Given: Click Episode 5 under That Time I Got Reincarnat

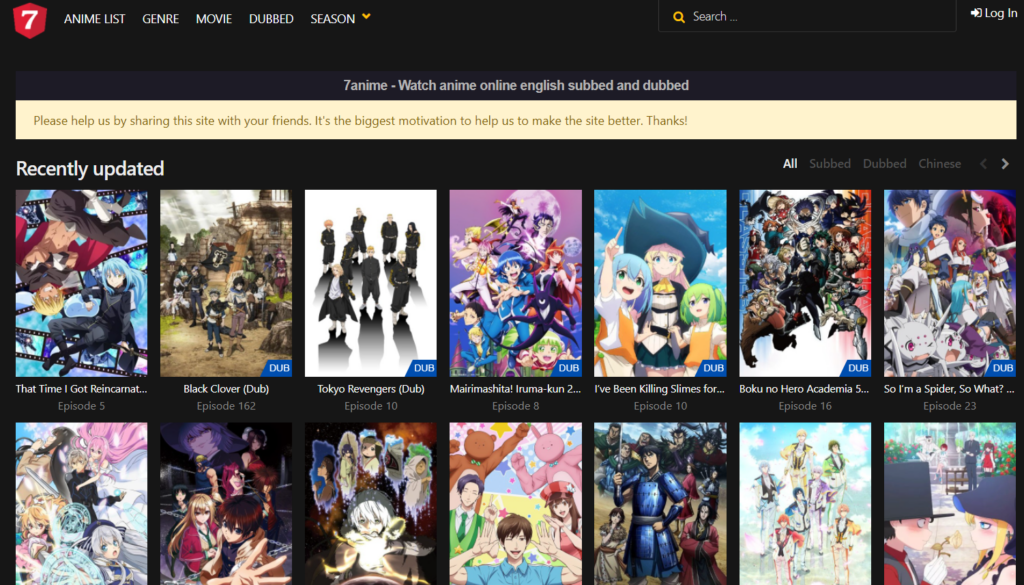Looking at the screenshot, I should [x=81, y=406].
